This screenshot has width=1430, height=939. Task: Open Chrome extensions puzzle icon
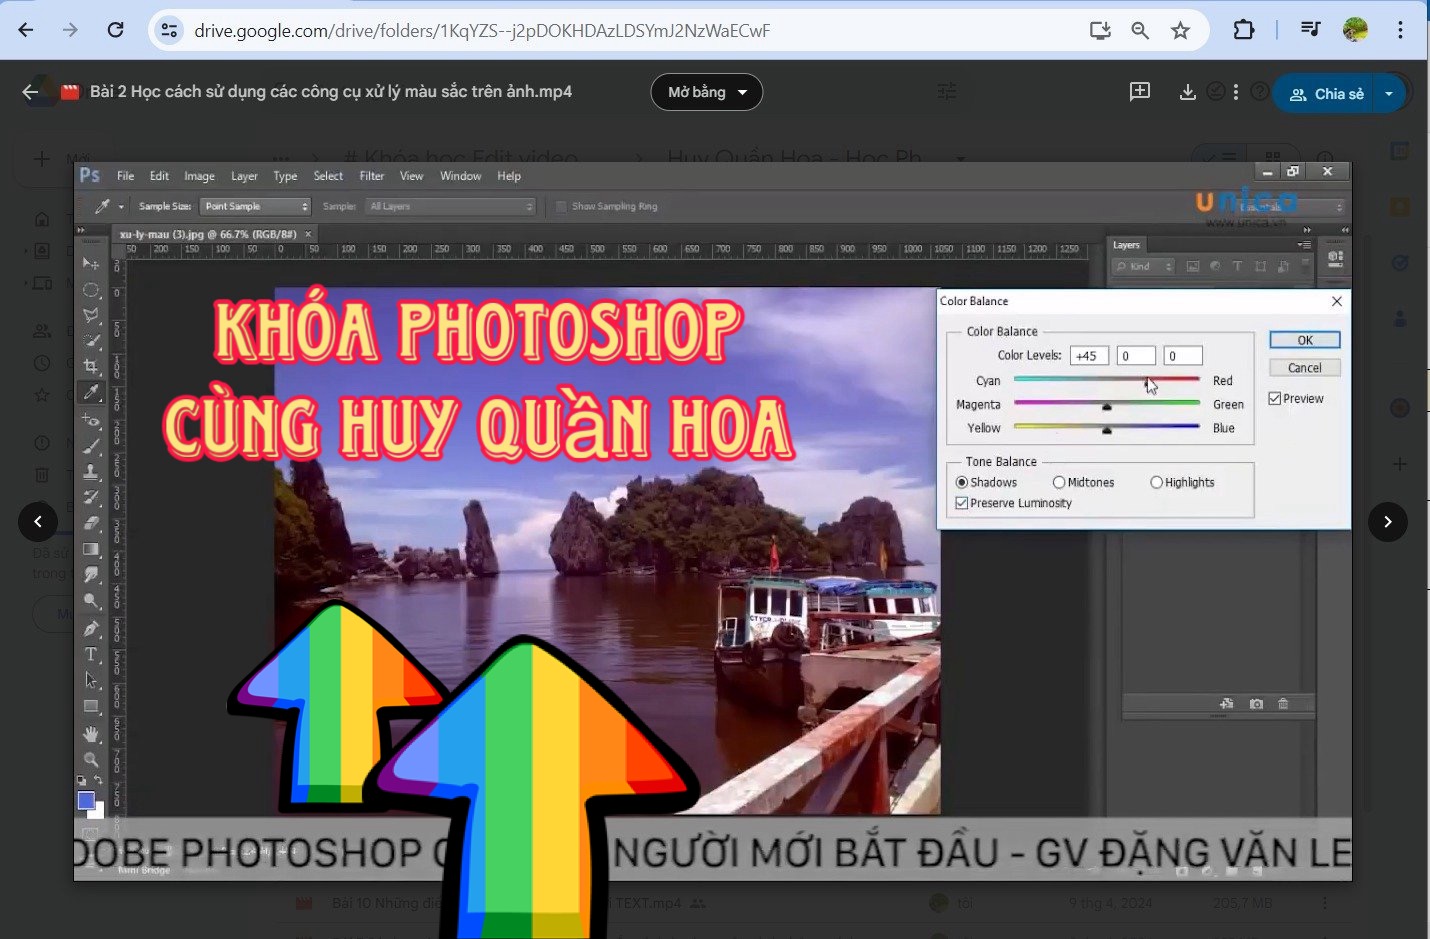coord(1244,30)
